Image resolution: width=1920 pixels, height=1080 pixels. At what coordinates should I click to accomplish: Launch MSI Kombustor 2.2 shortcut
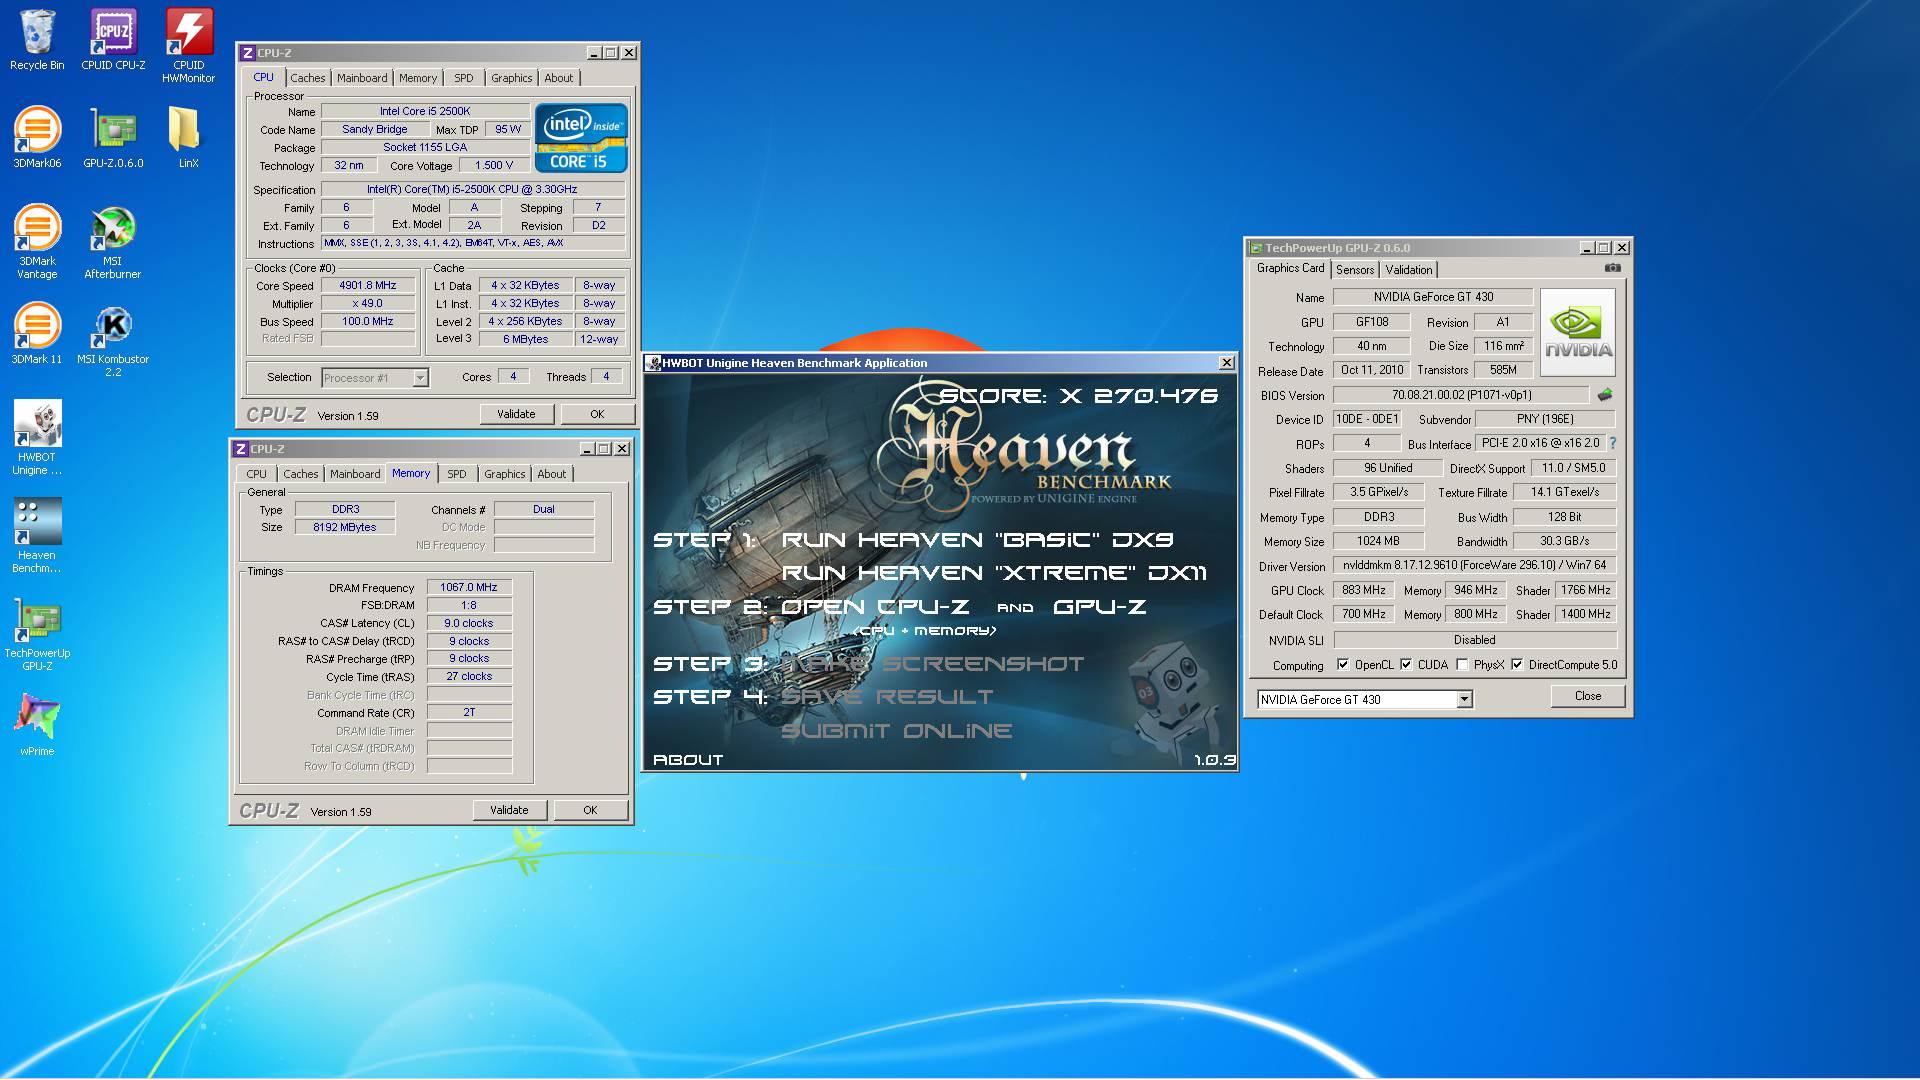click(x=113, y=340)
